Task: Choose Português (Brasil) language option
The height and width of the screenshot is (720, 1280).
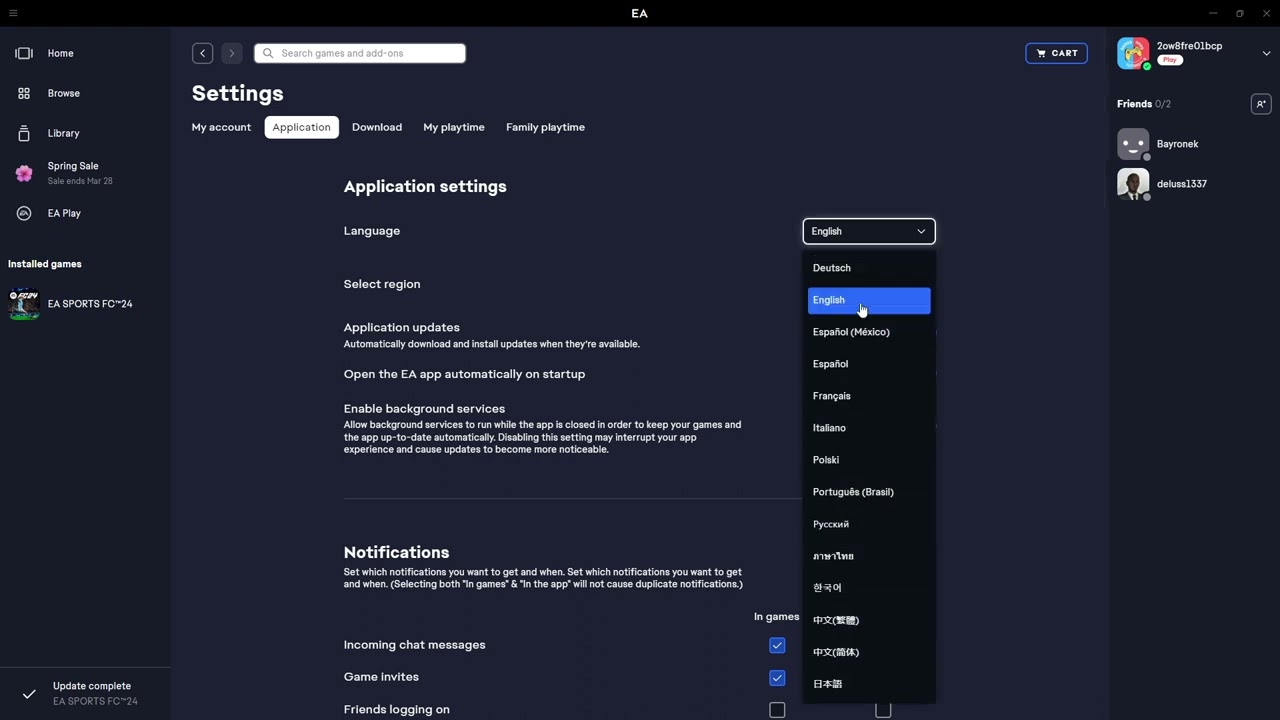Action: coord(869,492)
